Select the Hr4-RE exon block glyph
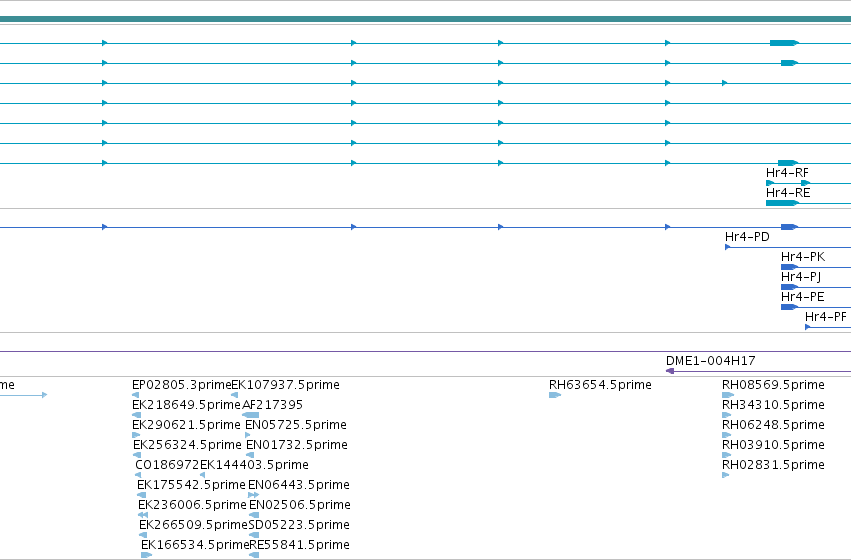851x560 pixels. click(782, 203)
